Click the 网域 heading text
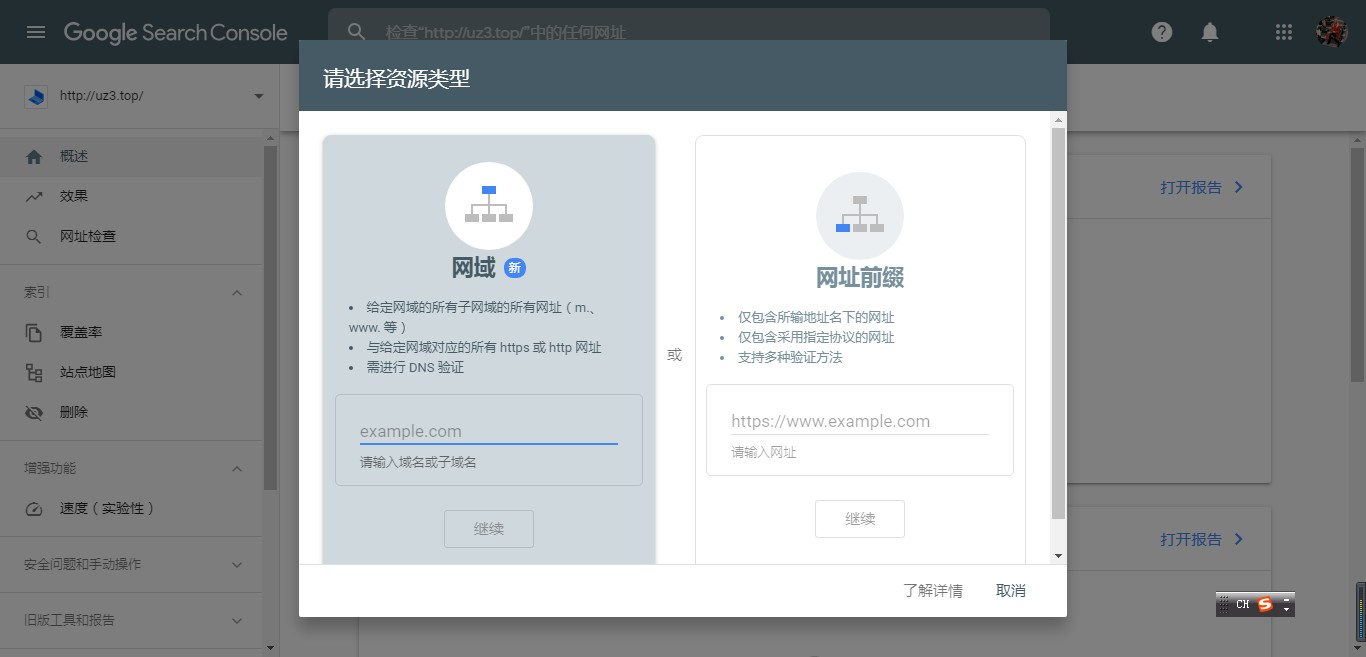The height and width of the screenshot is (657, 1366). [x=473, y=268]
